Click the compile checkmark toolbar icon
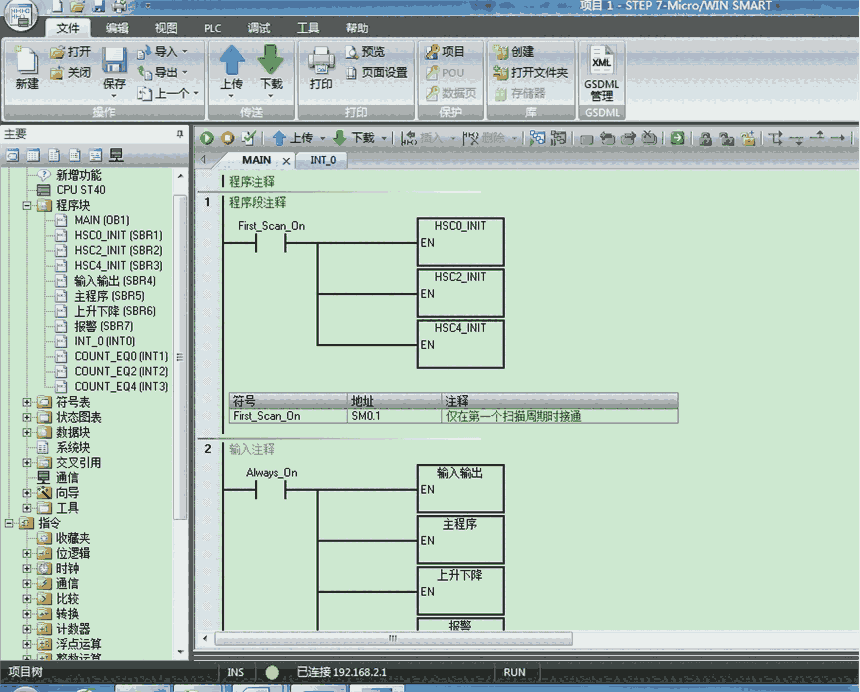This screenshot has height=692, width=860. [248, 138]
